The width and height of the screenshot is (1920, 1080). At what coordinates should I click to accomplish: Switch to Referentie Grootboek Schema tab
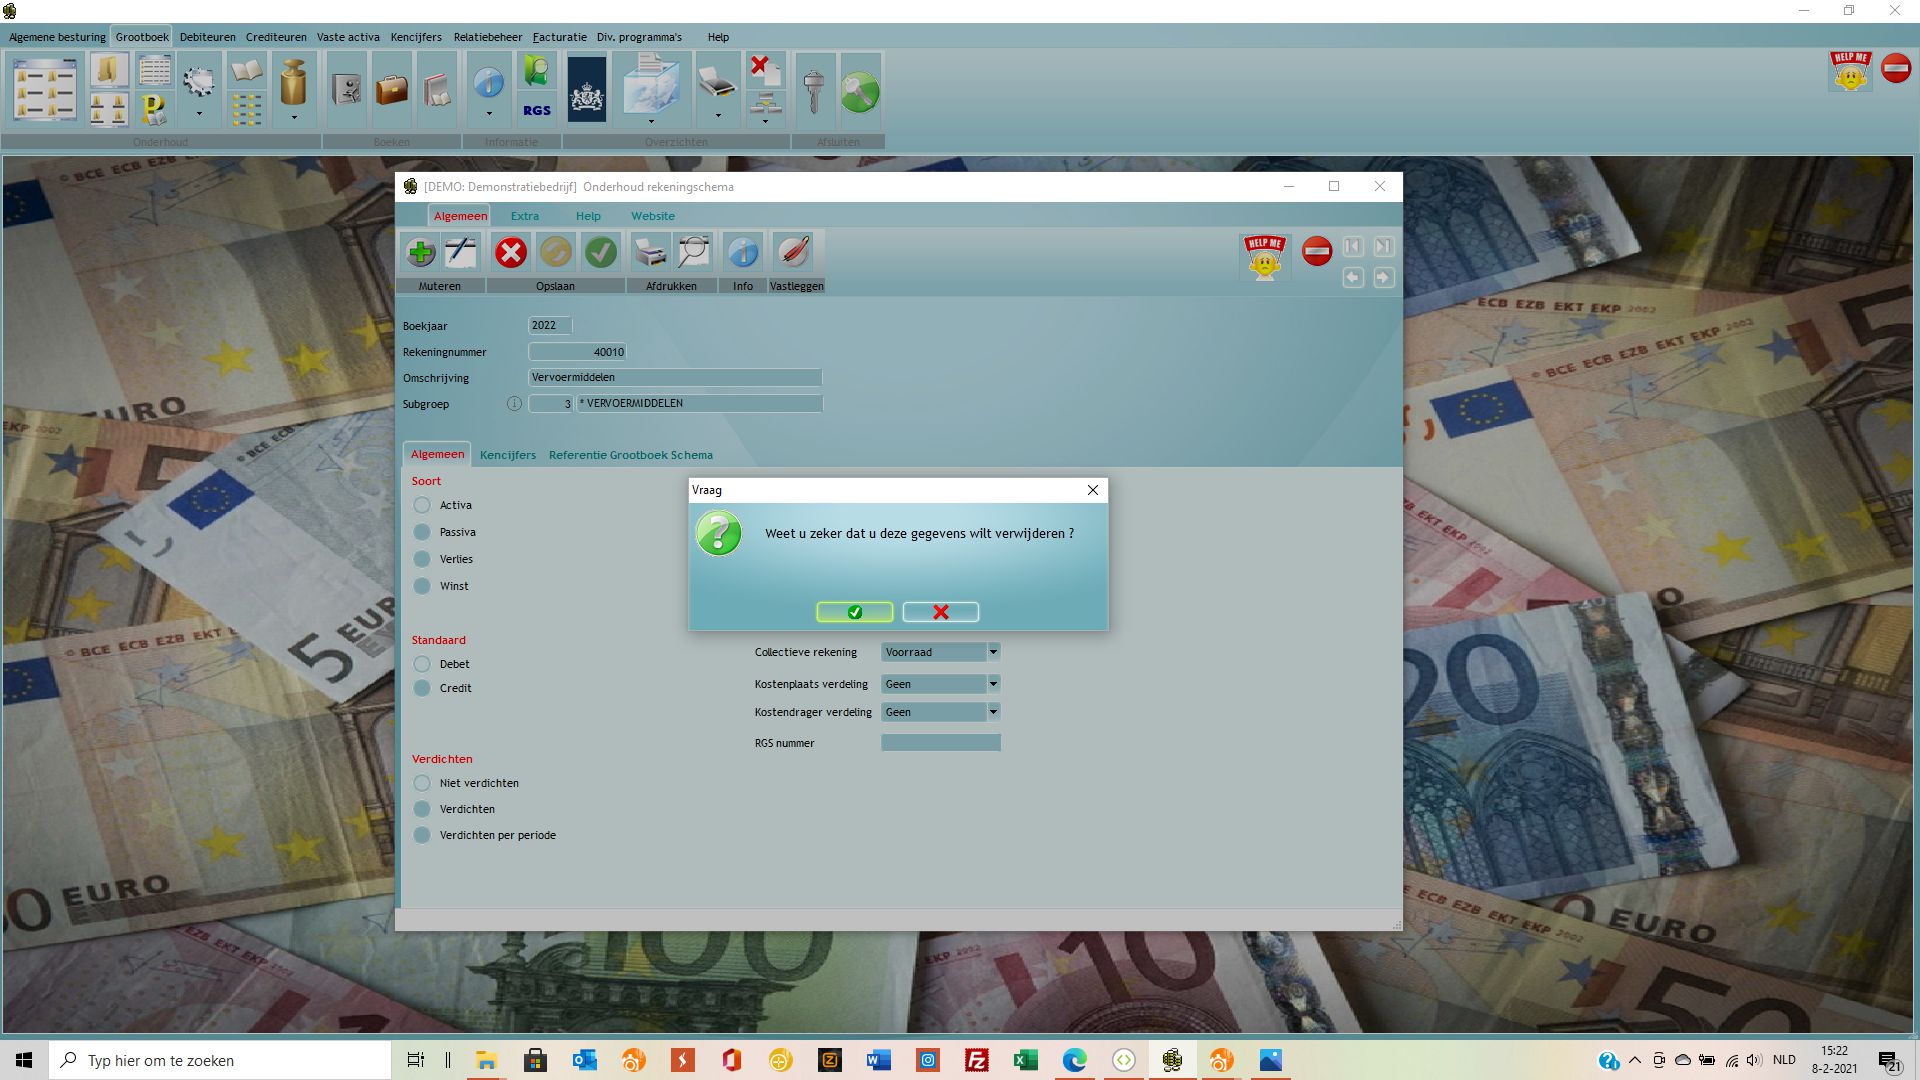630,455
